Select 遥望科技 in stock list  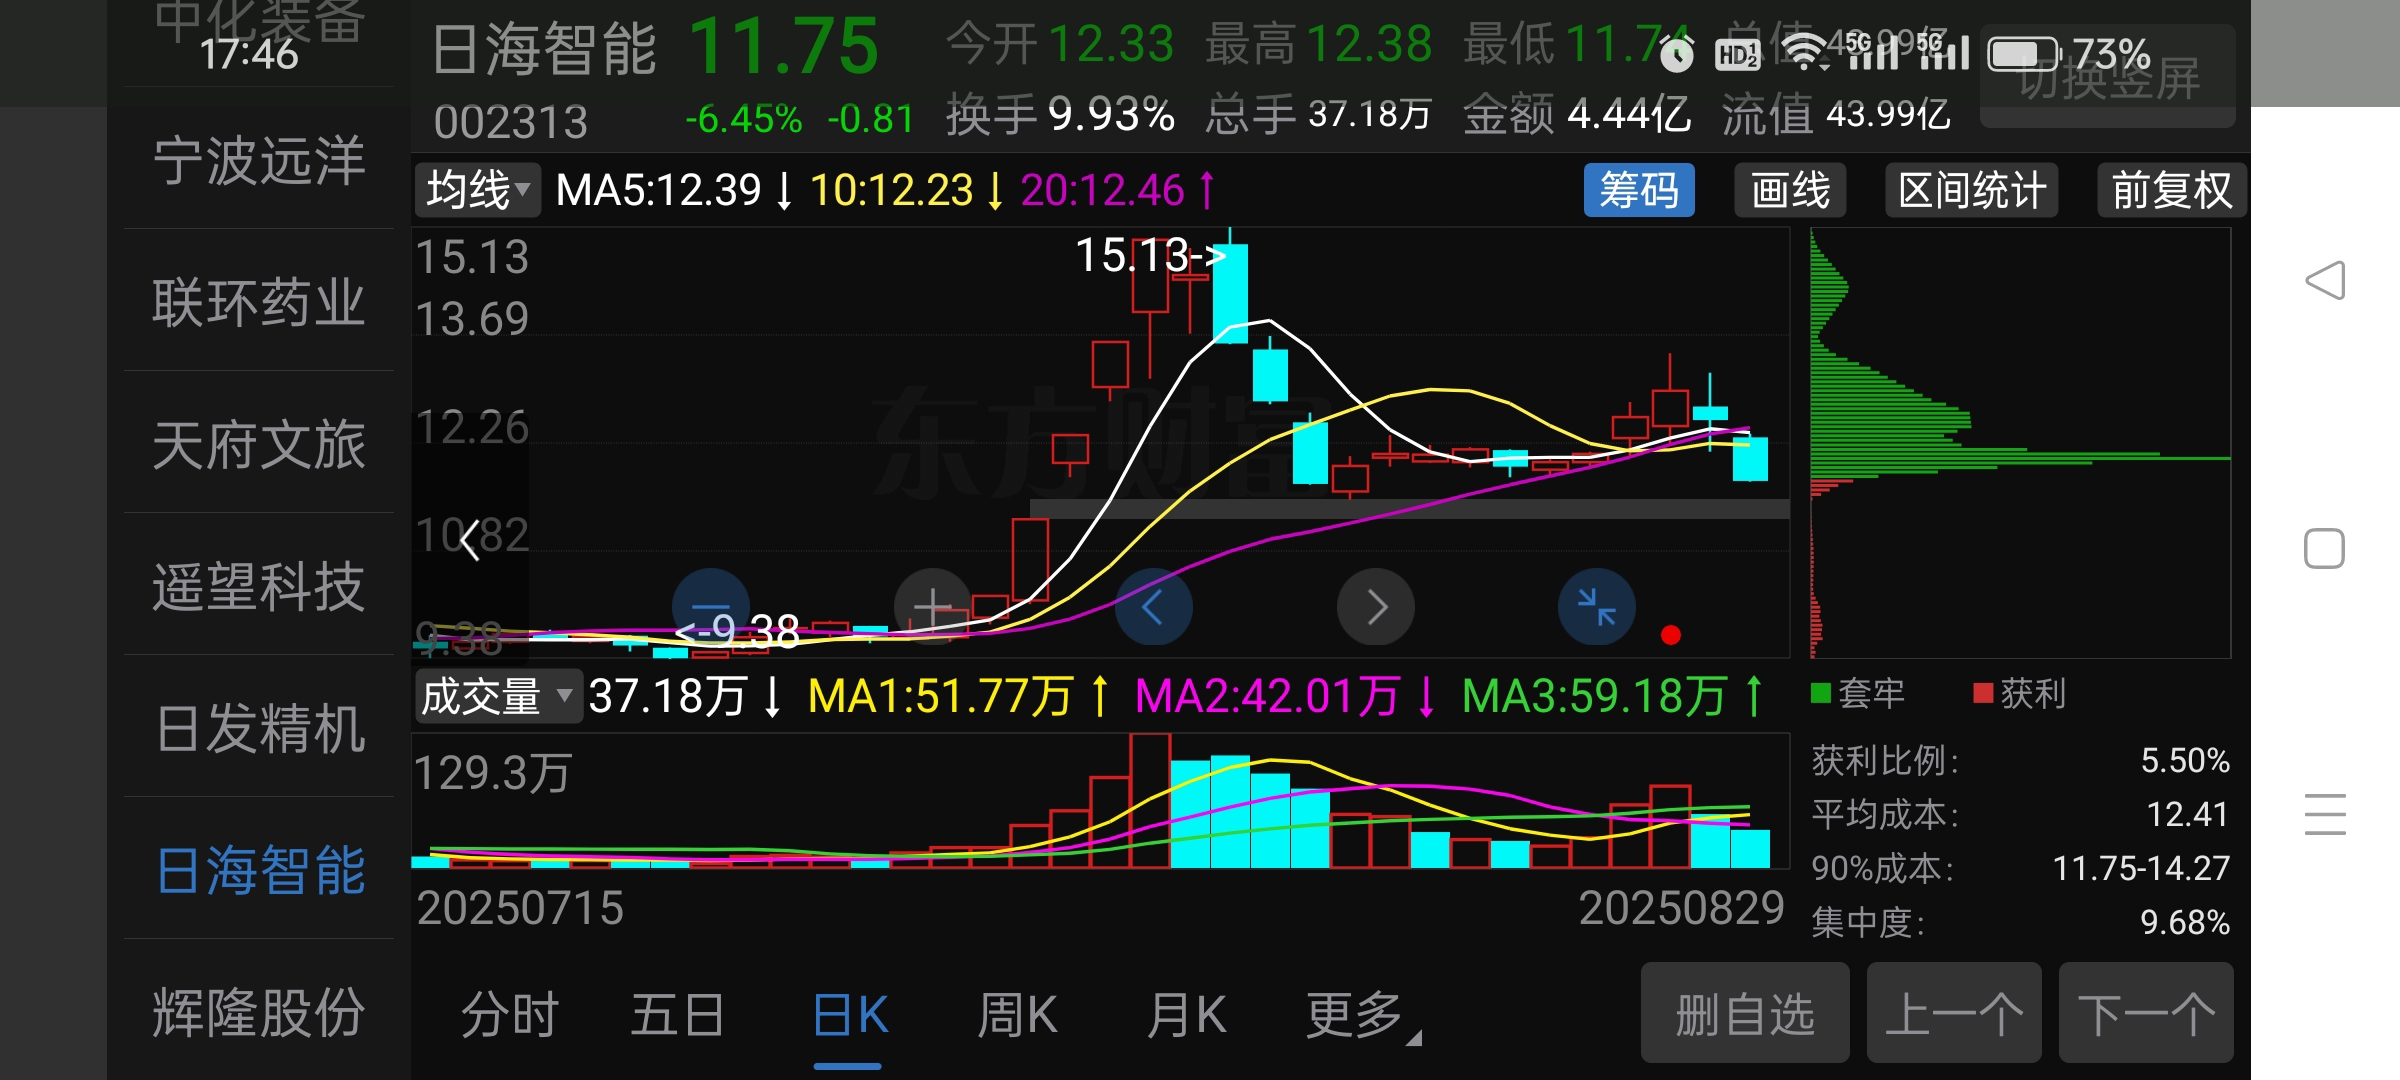[x=258, y=586]
